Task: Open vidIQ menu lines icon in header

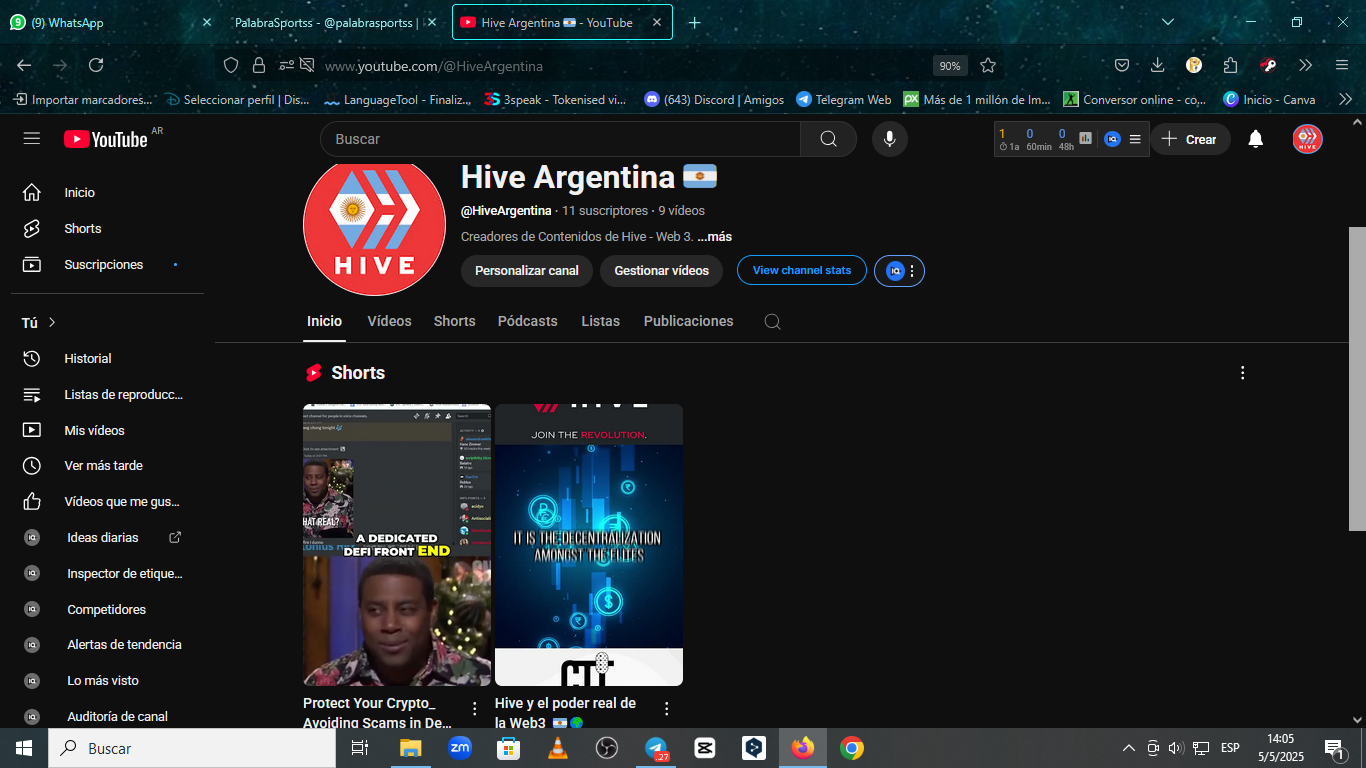Action: pos(1135,139)
